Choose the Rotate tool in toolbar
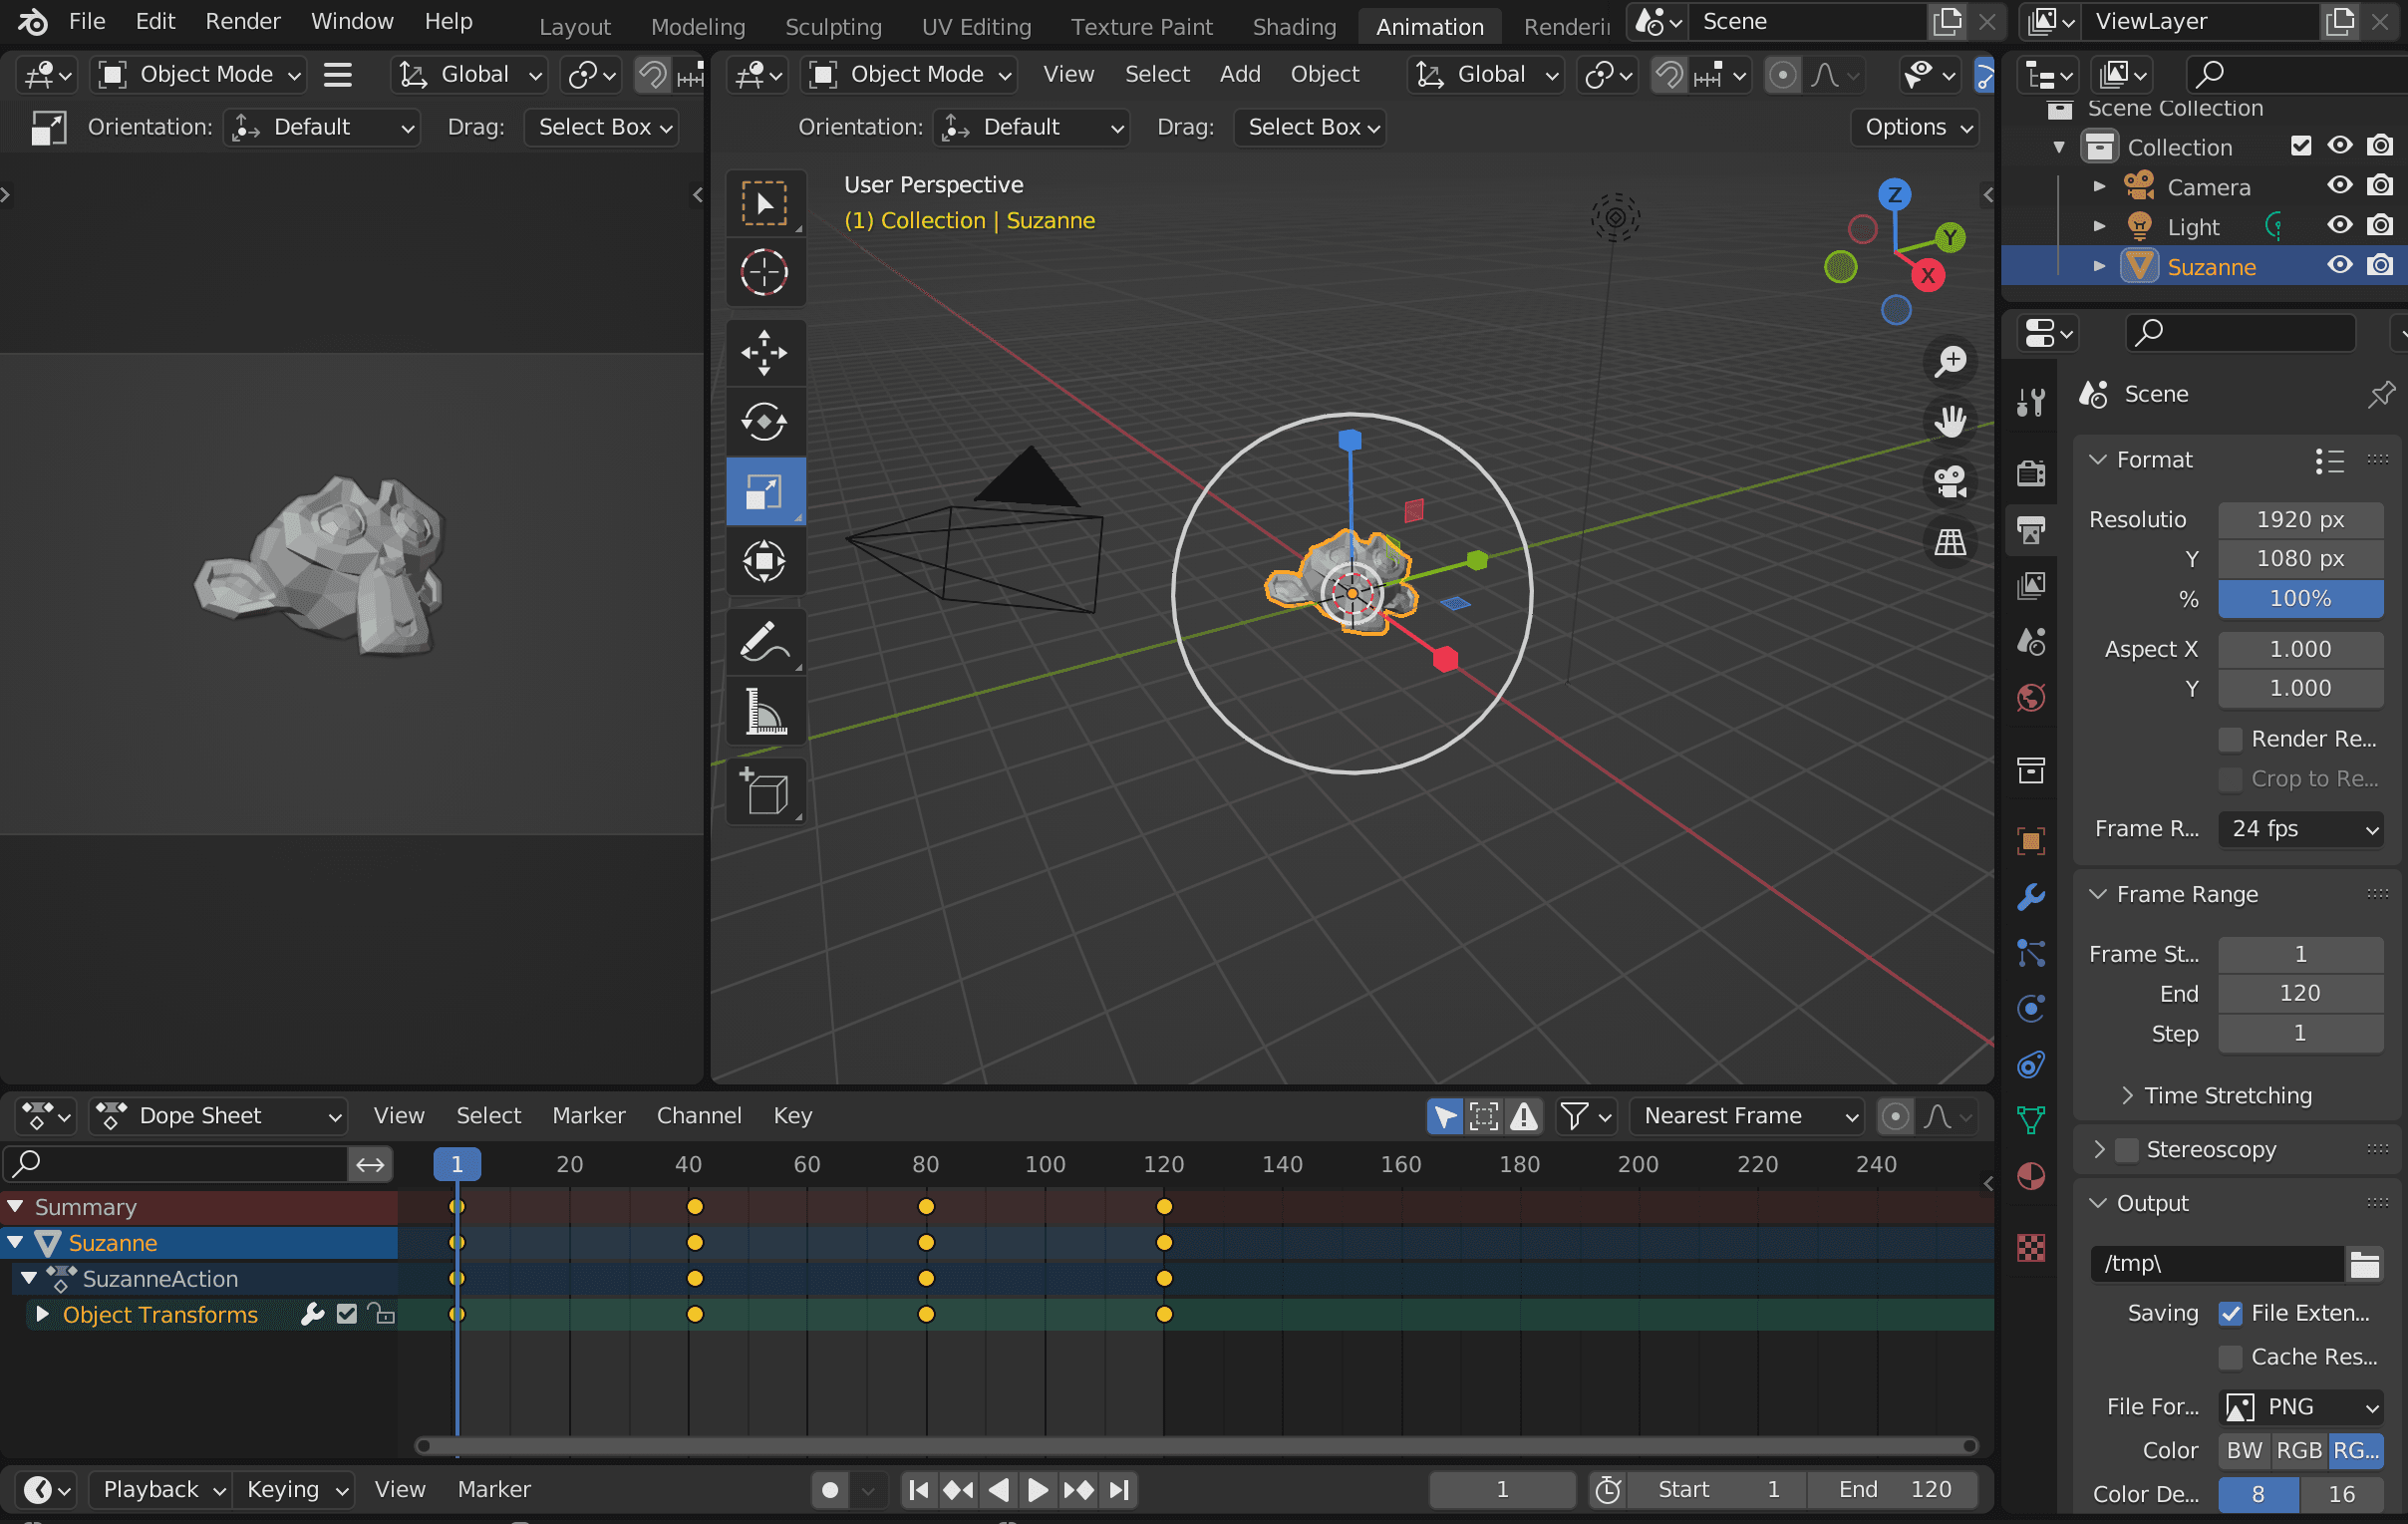The image size is (2408, 1524). coord(765,422)
